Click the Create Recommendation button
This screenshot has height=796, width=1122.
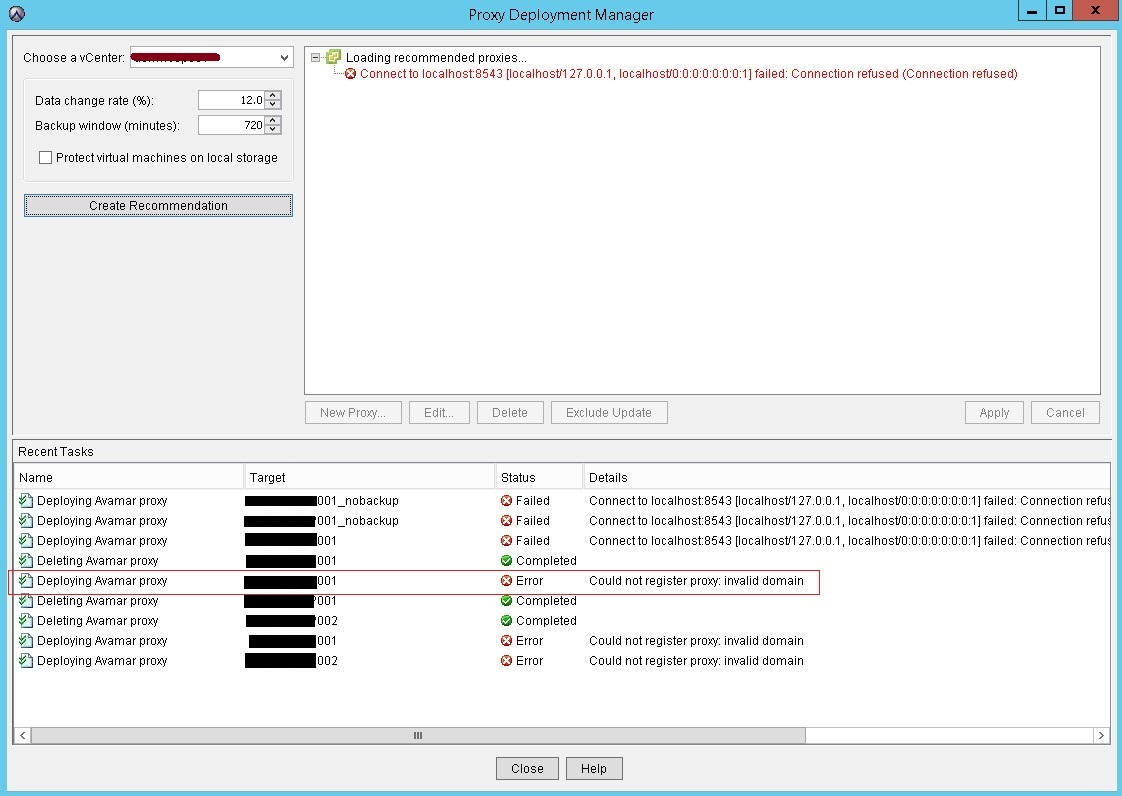click(x=157, y=205)
